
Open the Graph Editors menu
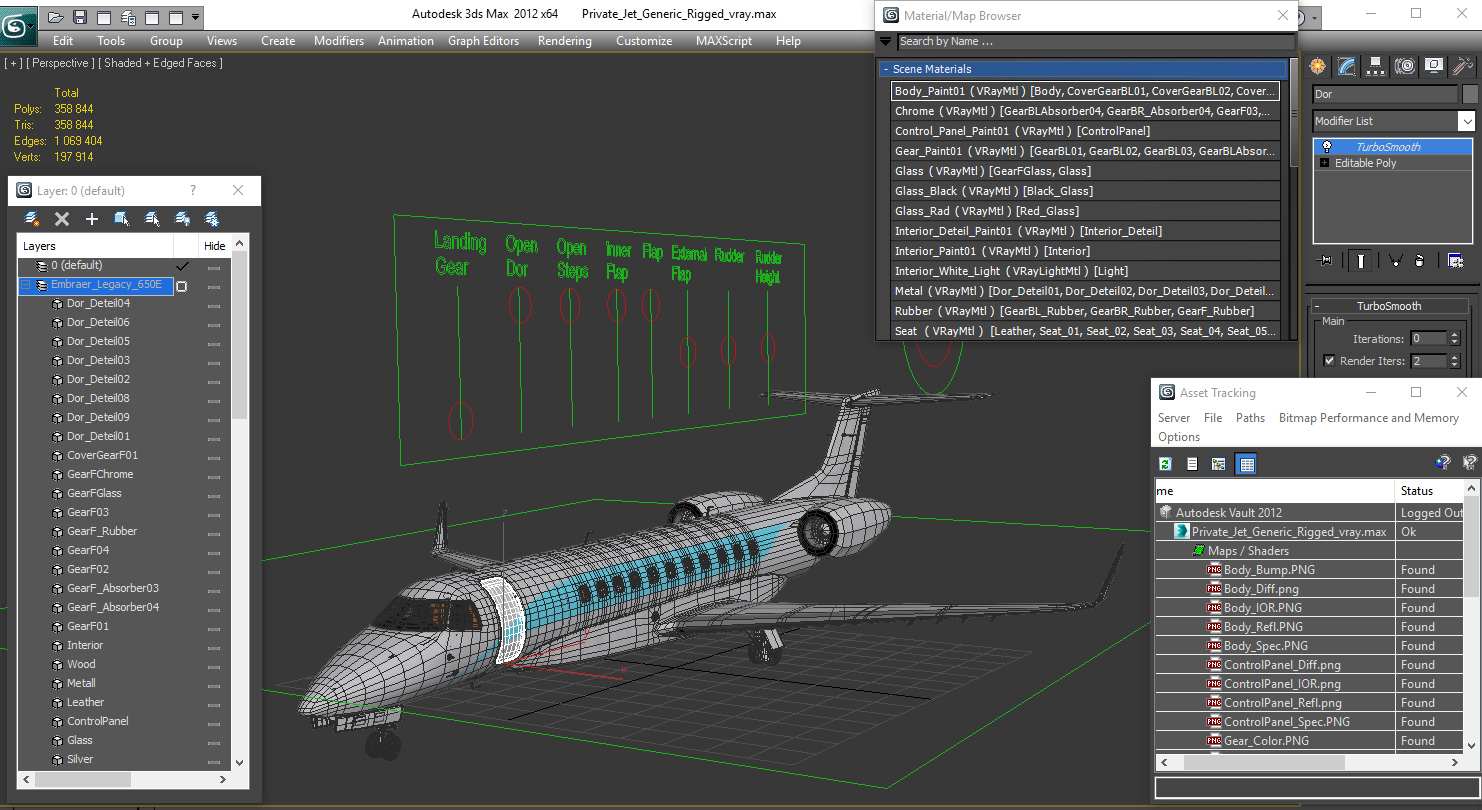click(483, 41)
